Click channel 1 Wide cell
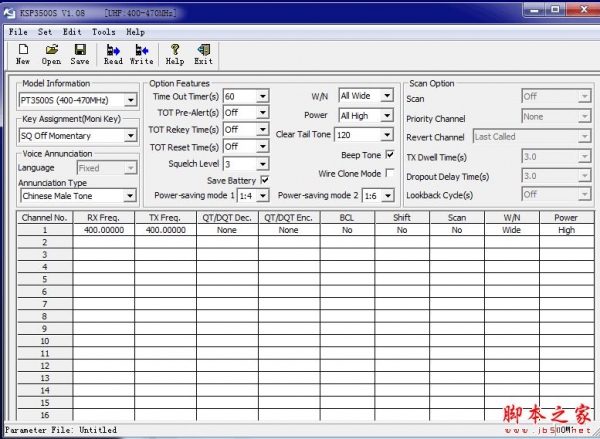This screenshot has height=439, width=600. (x=512, y=230)
